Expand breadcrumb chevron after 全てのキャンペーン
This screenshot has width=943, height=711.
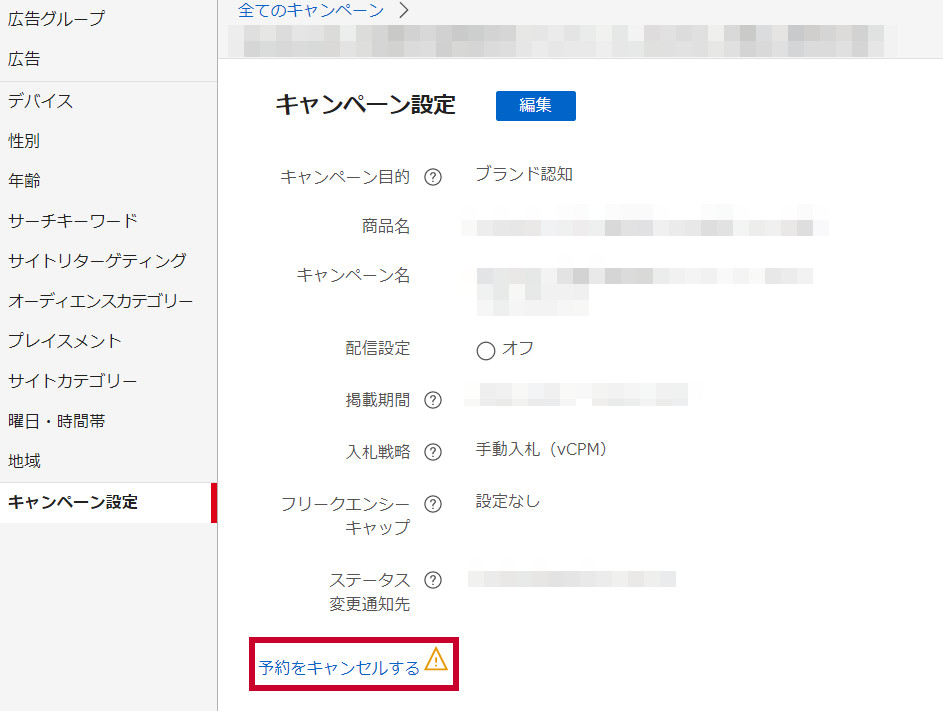point(404,10)
